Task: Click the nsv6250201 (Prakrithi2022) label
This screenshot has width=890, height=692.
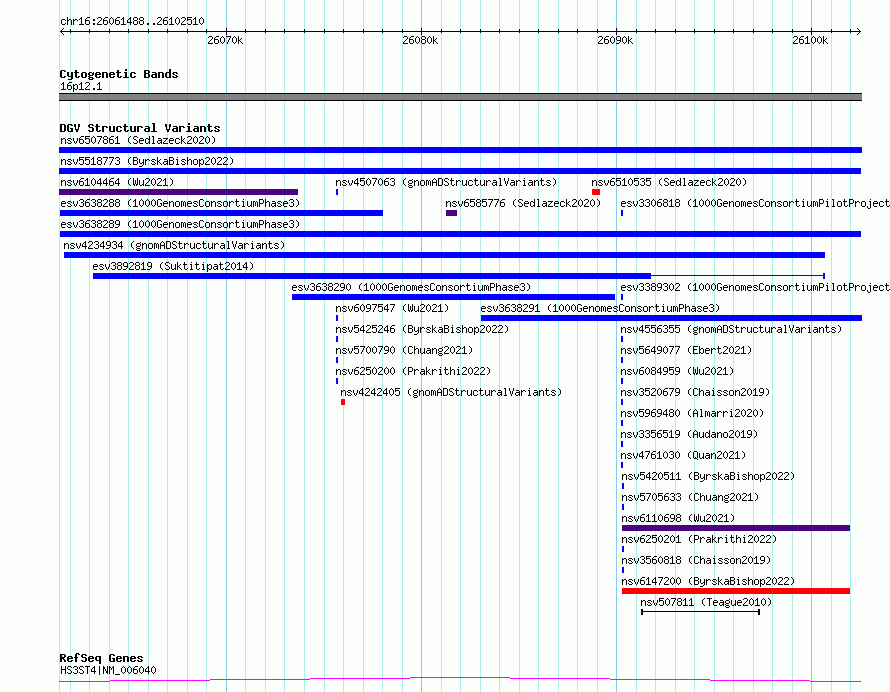Action: [699, 539]
